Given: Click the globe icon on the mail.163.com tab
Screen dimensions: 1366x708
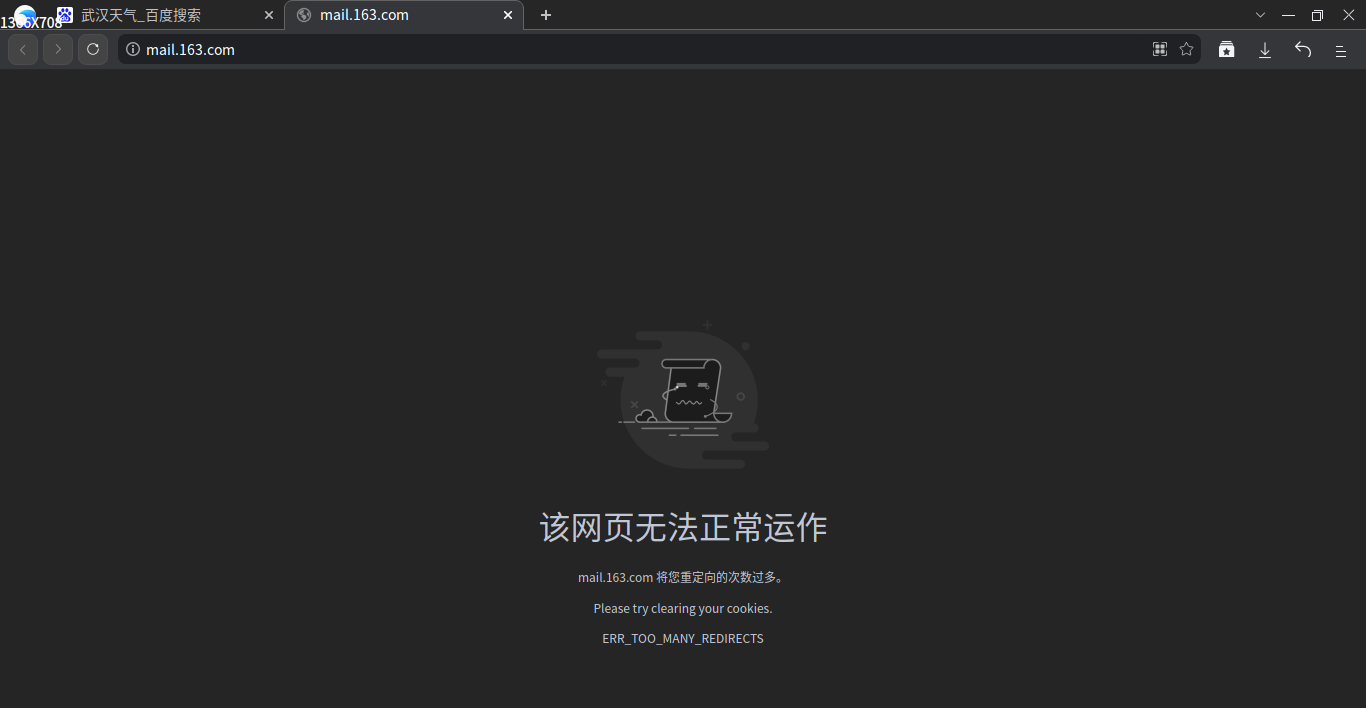Looking at the screenshot, I should 303,15.
